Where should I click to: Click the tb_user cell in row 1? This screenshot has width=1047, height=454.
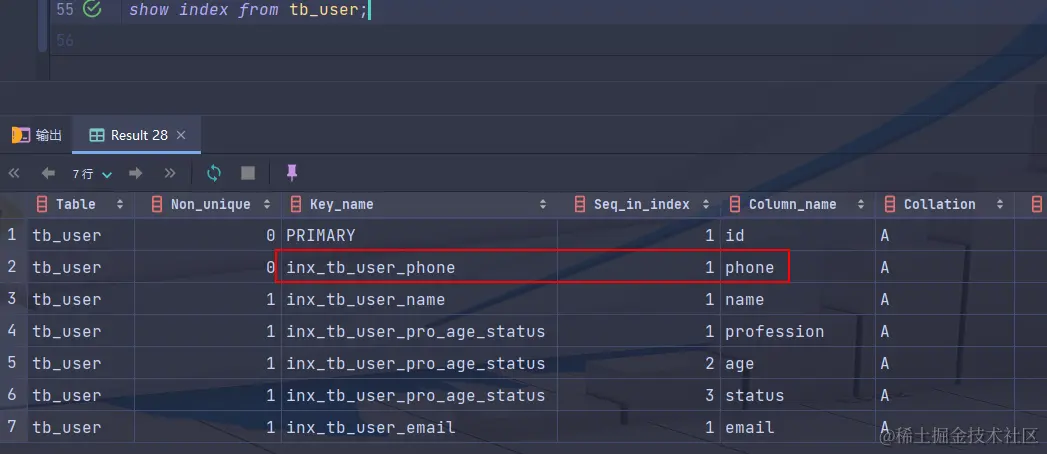81,236
